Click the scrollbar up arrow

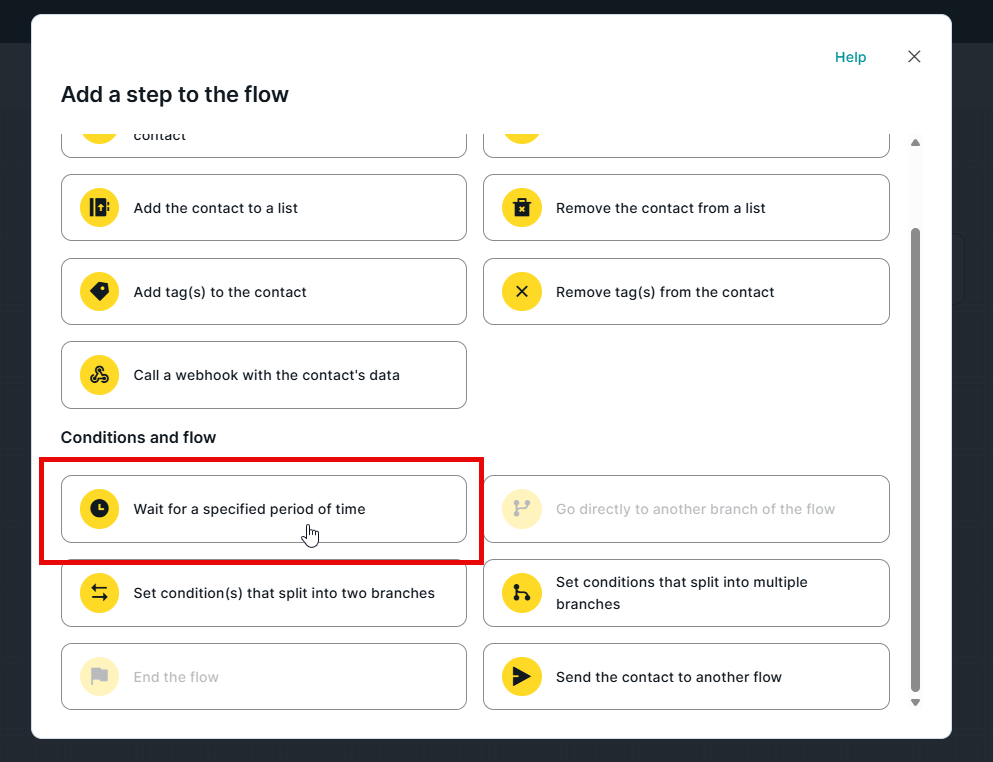tap(915, 143)
